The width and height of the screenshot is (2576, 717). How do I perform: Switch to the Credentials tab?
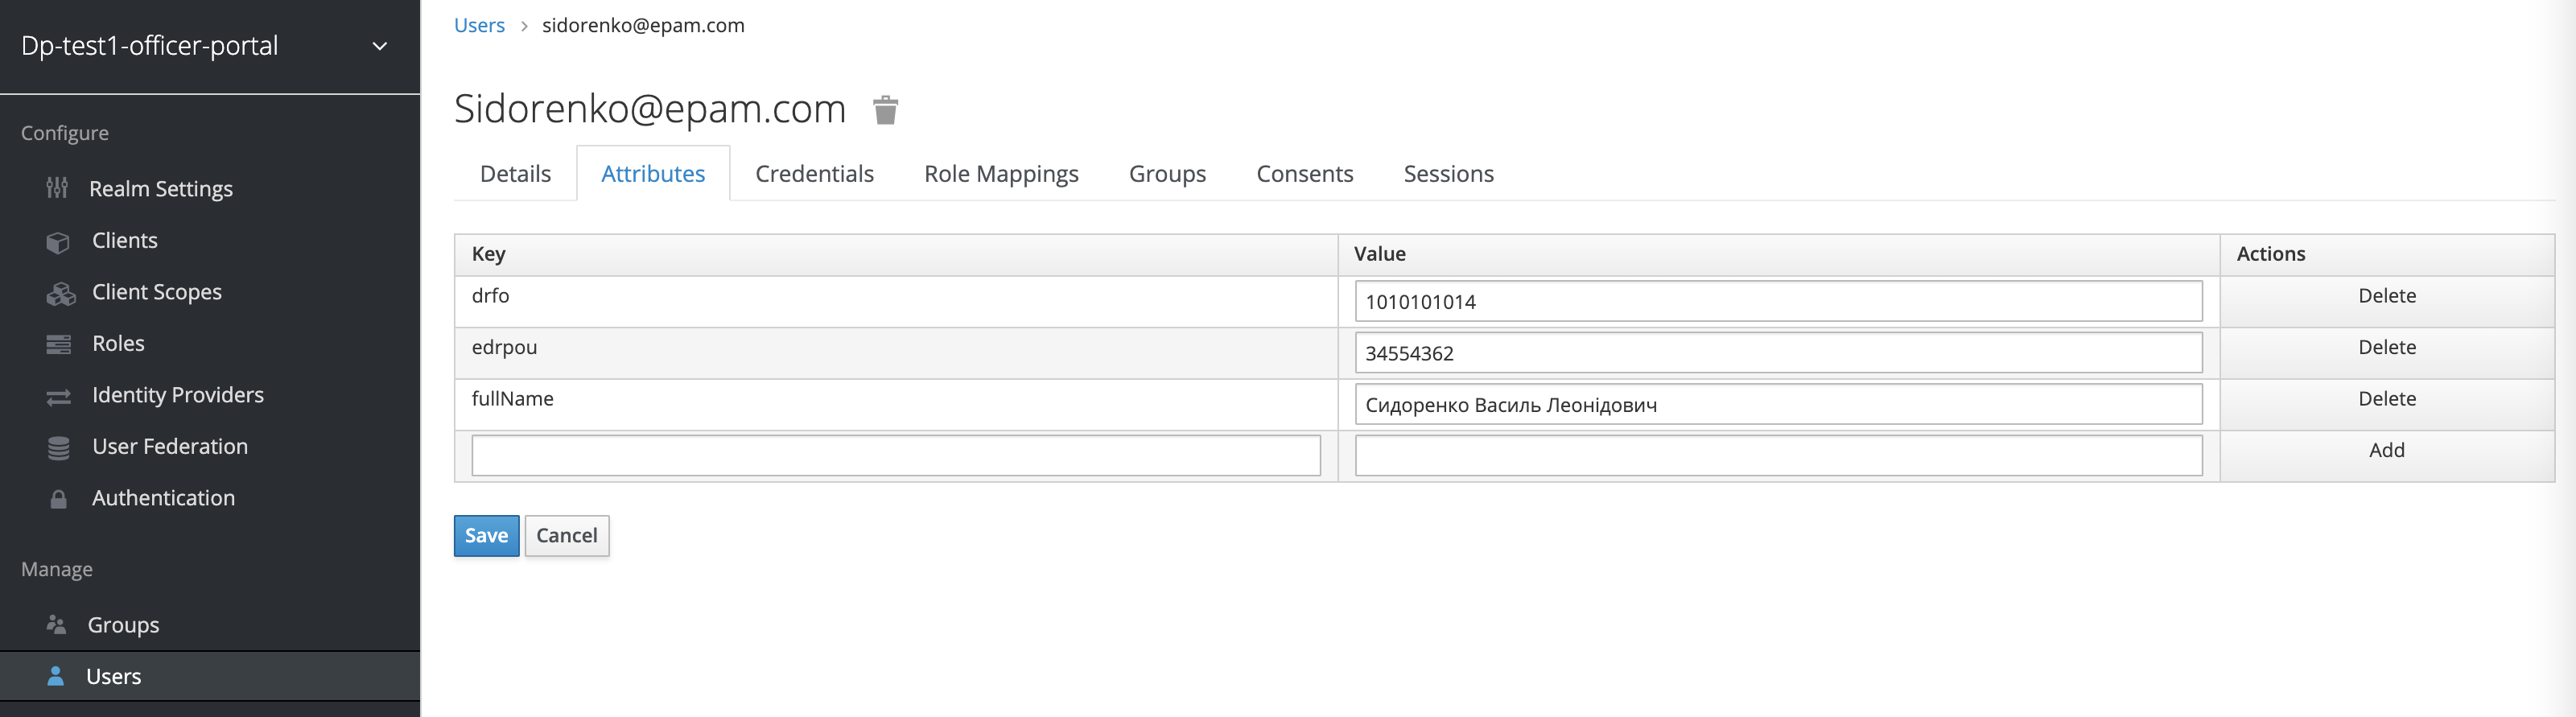point(814,174)
